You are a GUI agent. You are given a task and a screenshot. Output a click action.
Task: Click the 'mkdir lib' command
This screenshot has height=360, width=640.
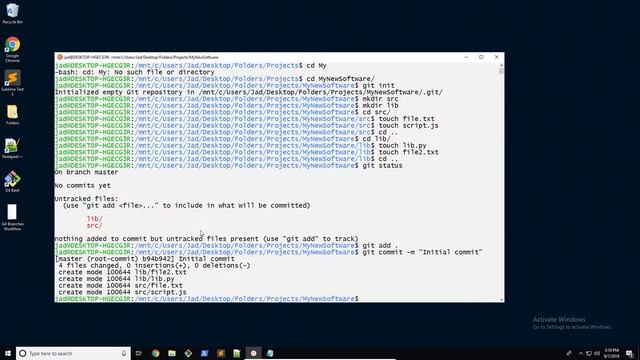(x=380, y=105)
